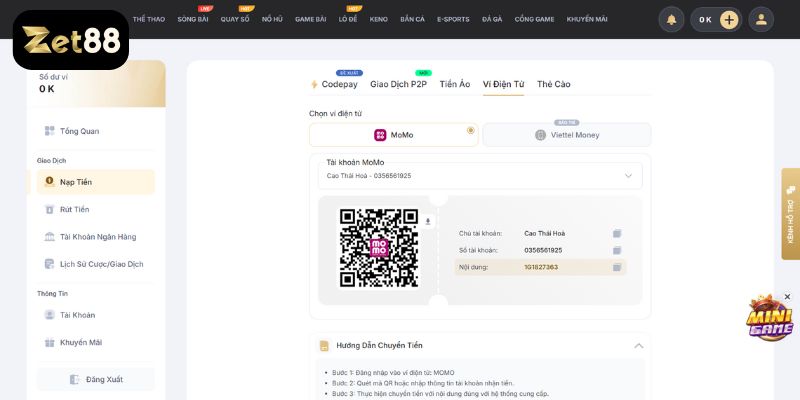
Task: Click the 0 K balance in header
Action: pyautogui.click(x=705, y=20)
